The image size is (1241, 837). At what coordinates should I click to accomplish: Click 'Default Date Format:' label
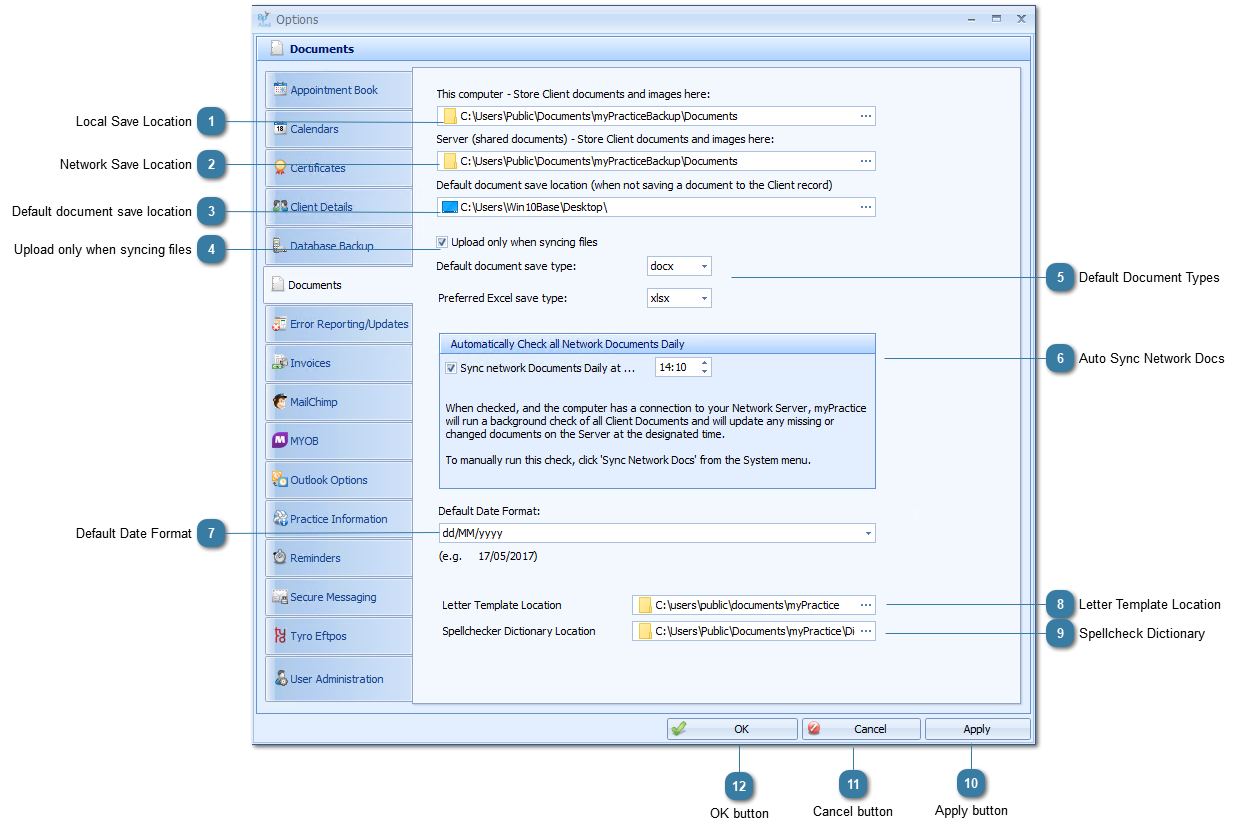[x=489, y=511]
